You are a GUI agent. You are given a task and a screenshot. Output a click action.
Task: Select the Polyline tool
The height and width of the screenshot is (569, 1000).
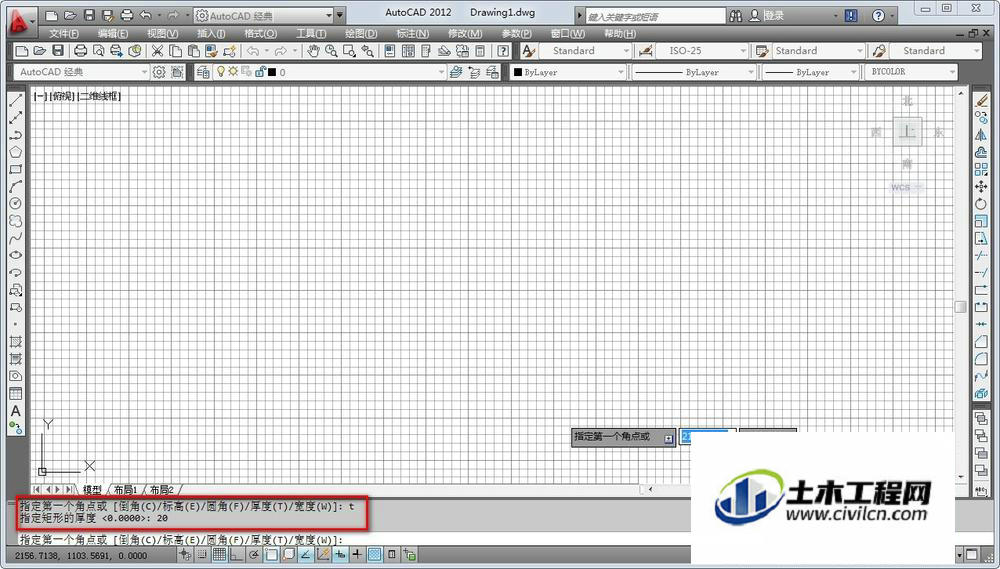tap(15, 135)
